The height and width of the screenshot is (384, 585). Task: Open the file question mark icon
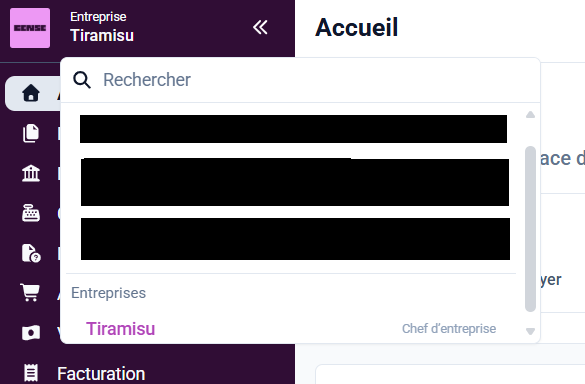[x=31, y=253]
